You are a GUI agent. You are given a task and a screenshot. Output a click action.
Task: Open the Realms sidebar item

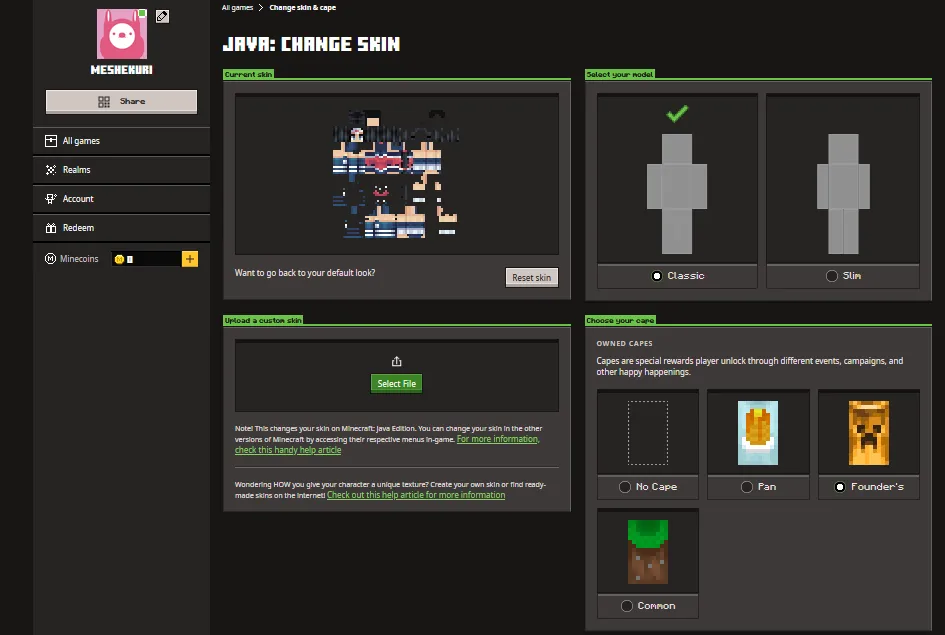pyautogui.click(x=122, y=170)
